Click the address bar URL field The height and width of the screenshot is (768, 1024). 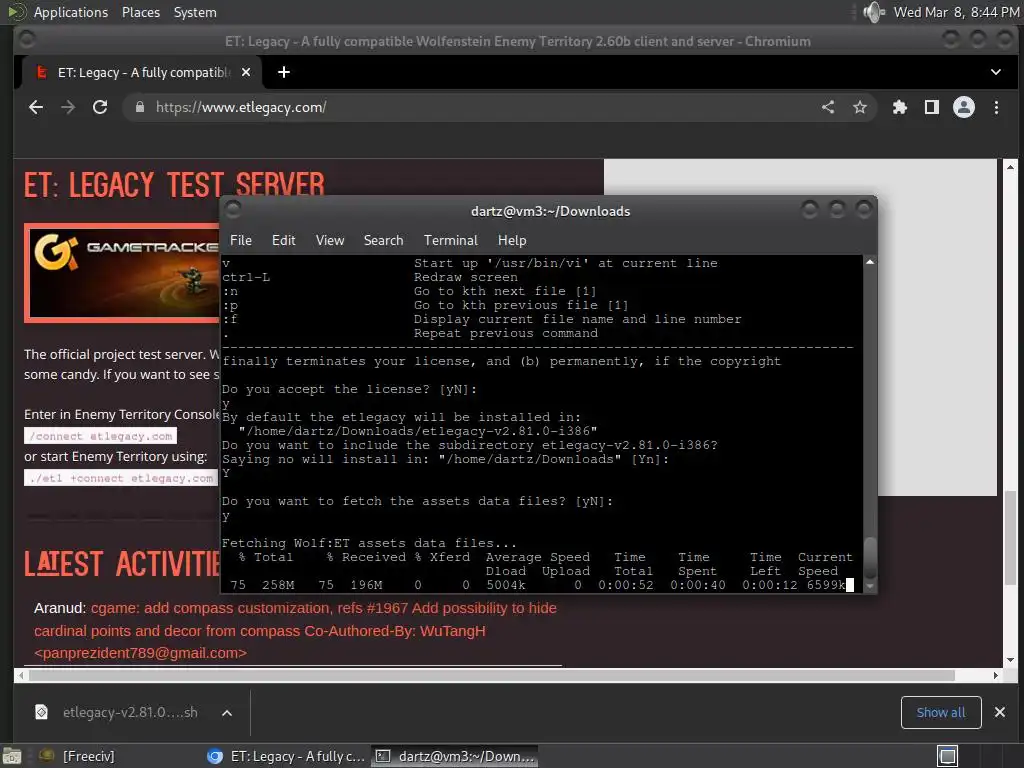pyautogui.click(x=483, y=107)
